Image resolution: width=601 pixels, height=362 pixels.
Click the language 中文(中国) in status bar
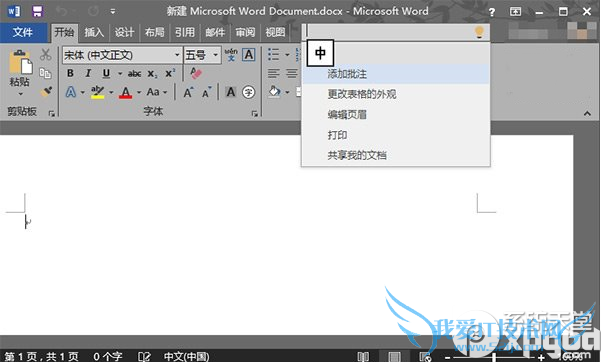[186, 357]
